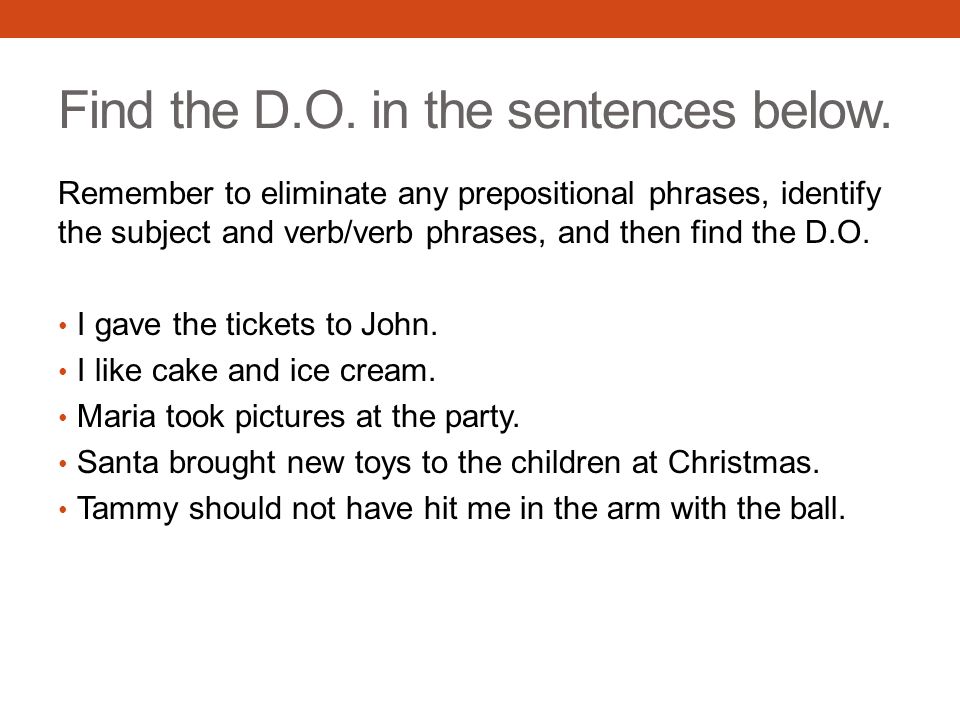
Task: Click the slide title 'Find the D.O.'
Action: [x=474, y=111]
